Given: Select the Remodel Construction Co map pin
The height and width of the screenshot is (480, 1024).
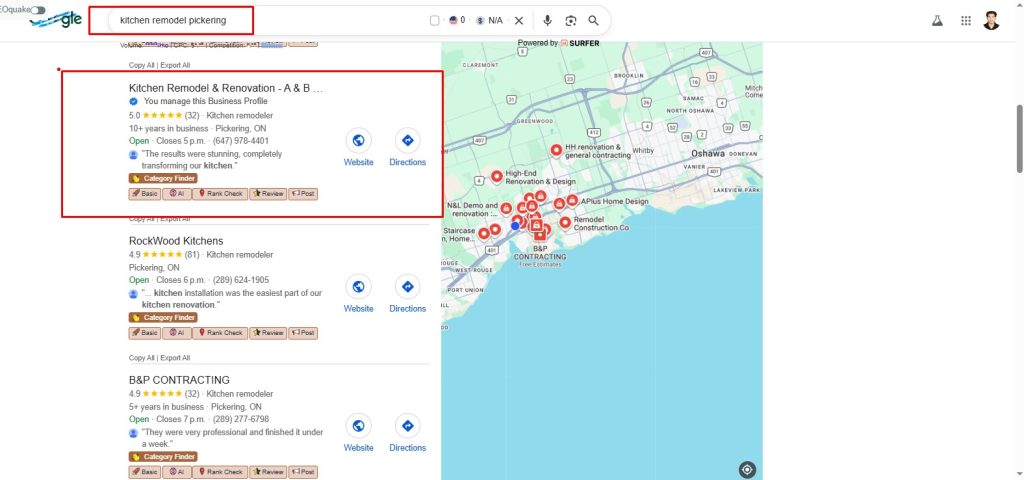Looking at the screenshot, I should click(x=565, y=223).
